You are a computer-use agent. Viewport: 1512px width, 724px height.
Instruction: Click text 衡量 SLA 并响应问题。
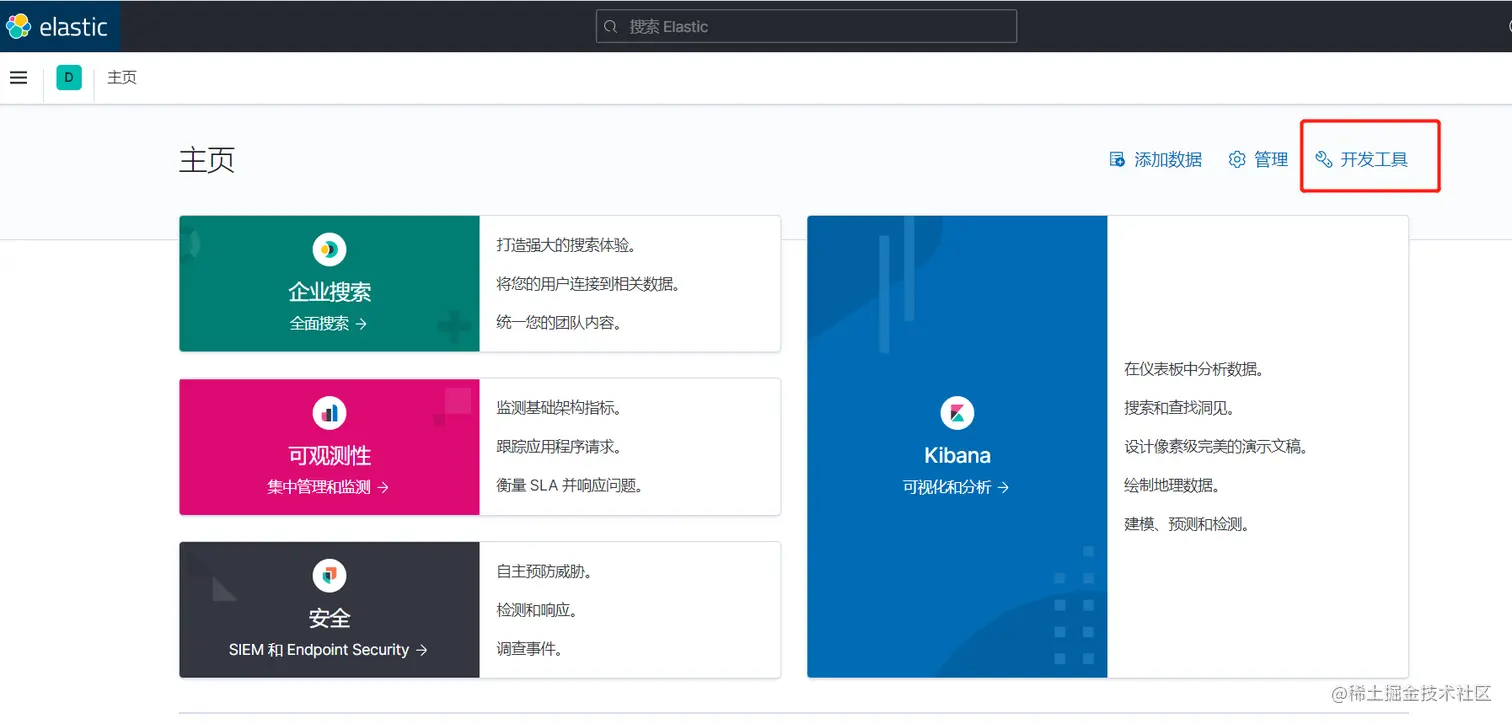coord(570,486)
